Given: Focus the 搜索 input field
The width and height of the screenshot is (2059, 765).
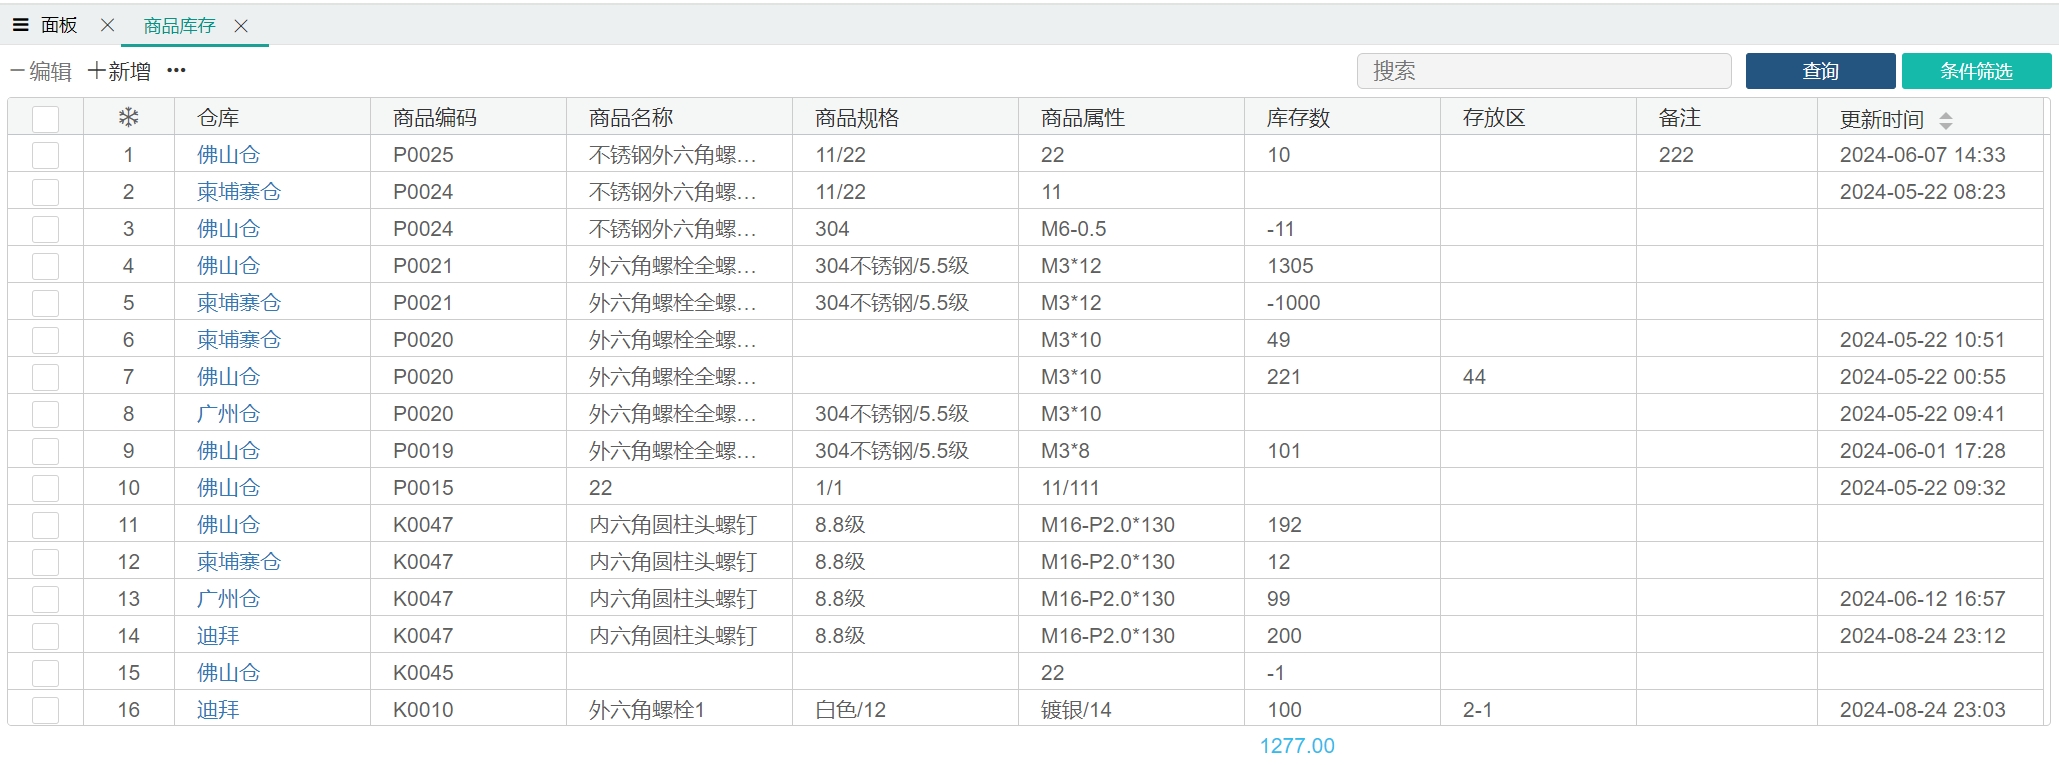Looking at the screenshot, I should (1544, 71).
